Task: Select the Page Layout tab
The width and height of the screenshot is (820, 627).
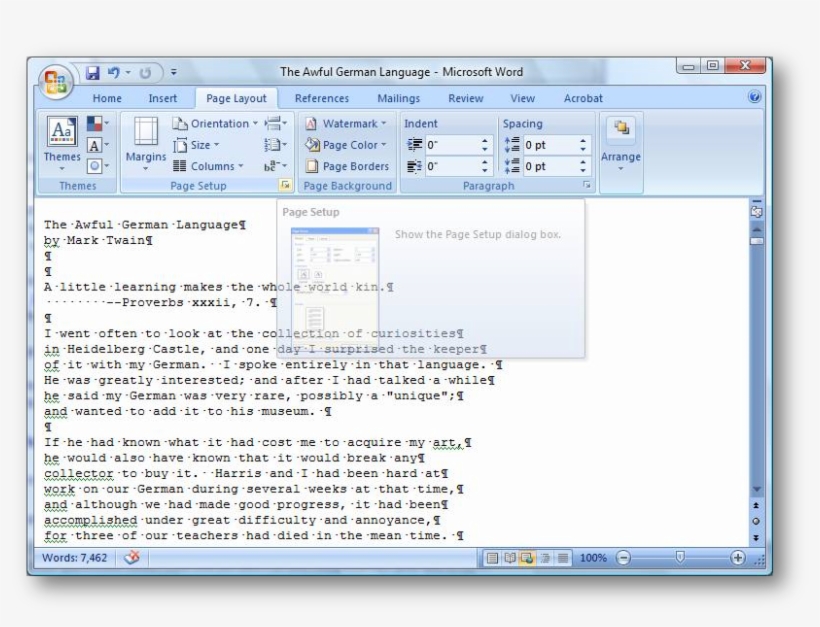Action: click(236, 98)
